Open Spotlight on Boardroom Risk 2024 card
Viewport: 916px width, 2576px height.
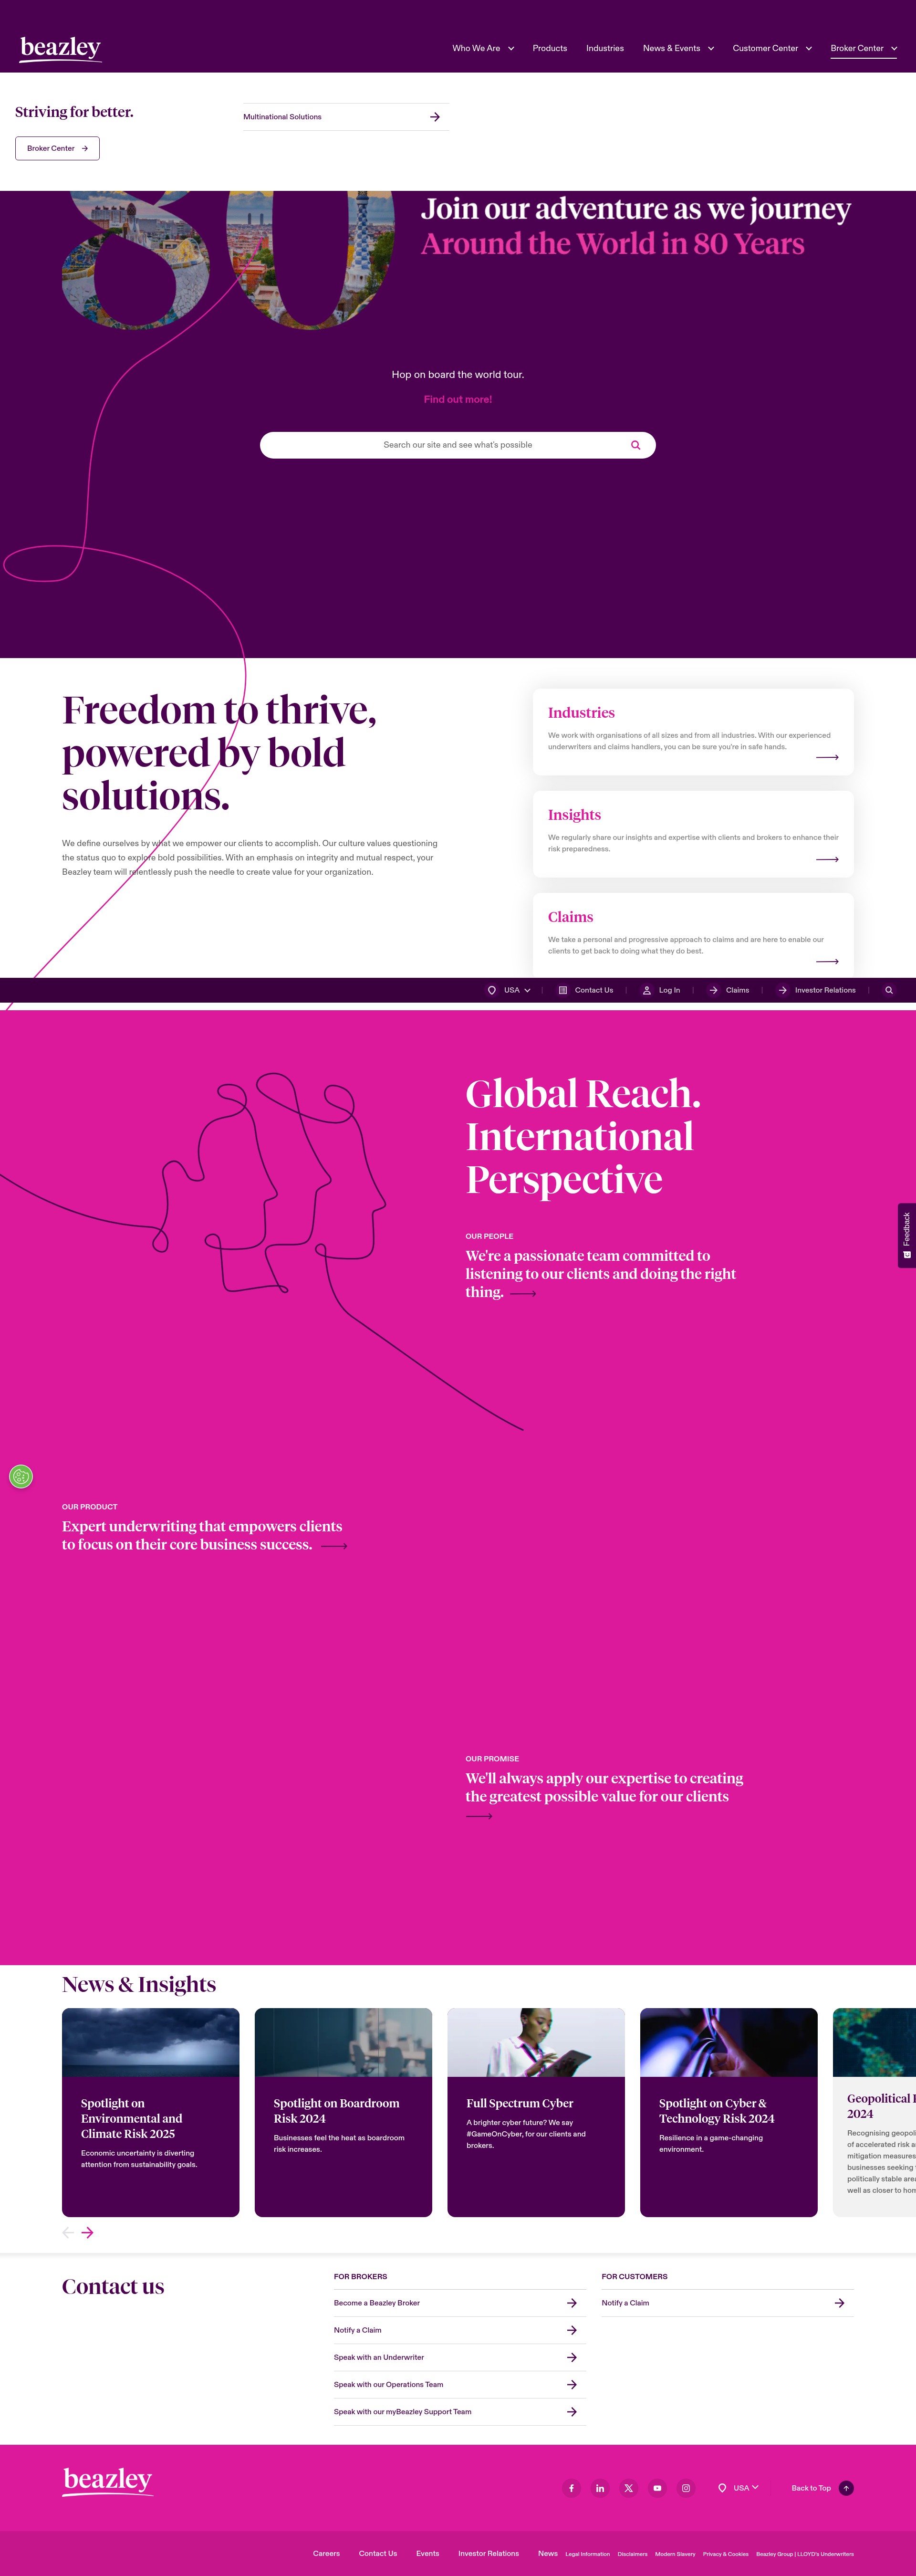pyautogui.click(x=343, y=2112)
